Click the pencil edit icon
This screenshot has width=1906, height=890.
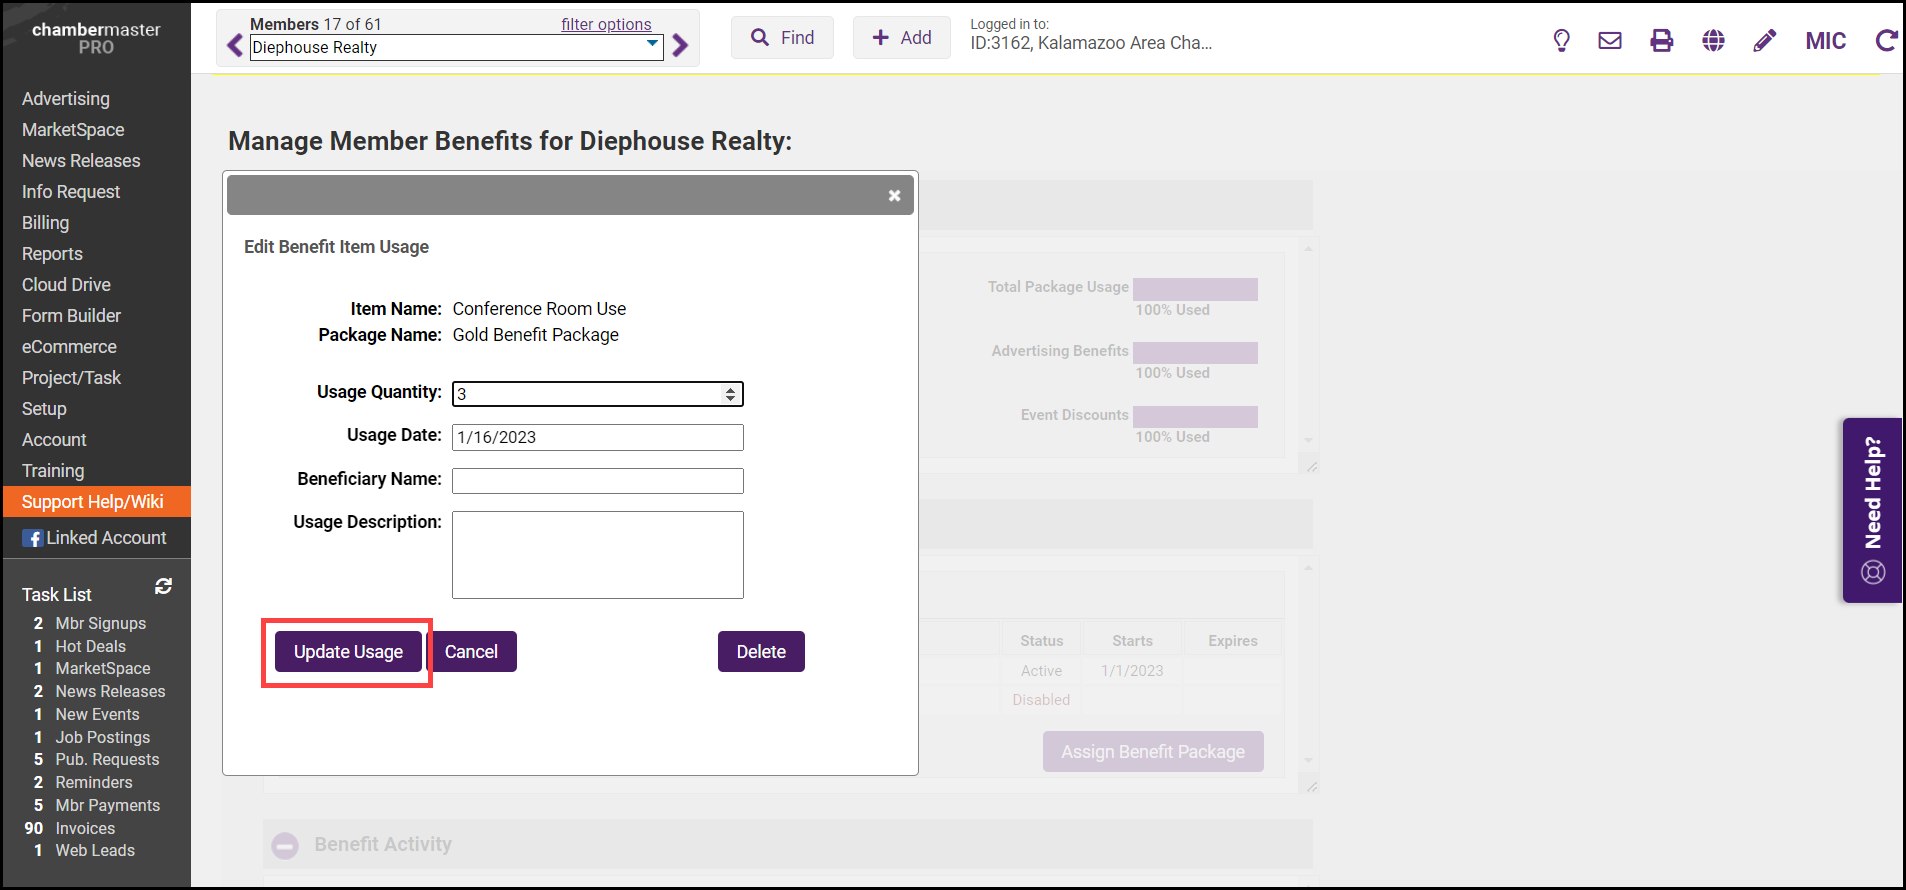click(1765, 41)
